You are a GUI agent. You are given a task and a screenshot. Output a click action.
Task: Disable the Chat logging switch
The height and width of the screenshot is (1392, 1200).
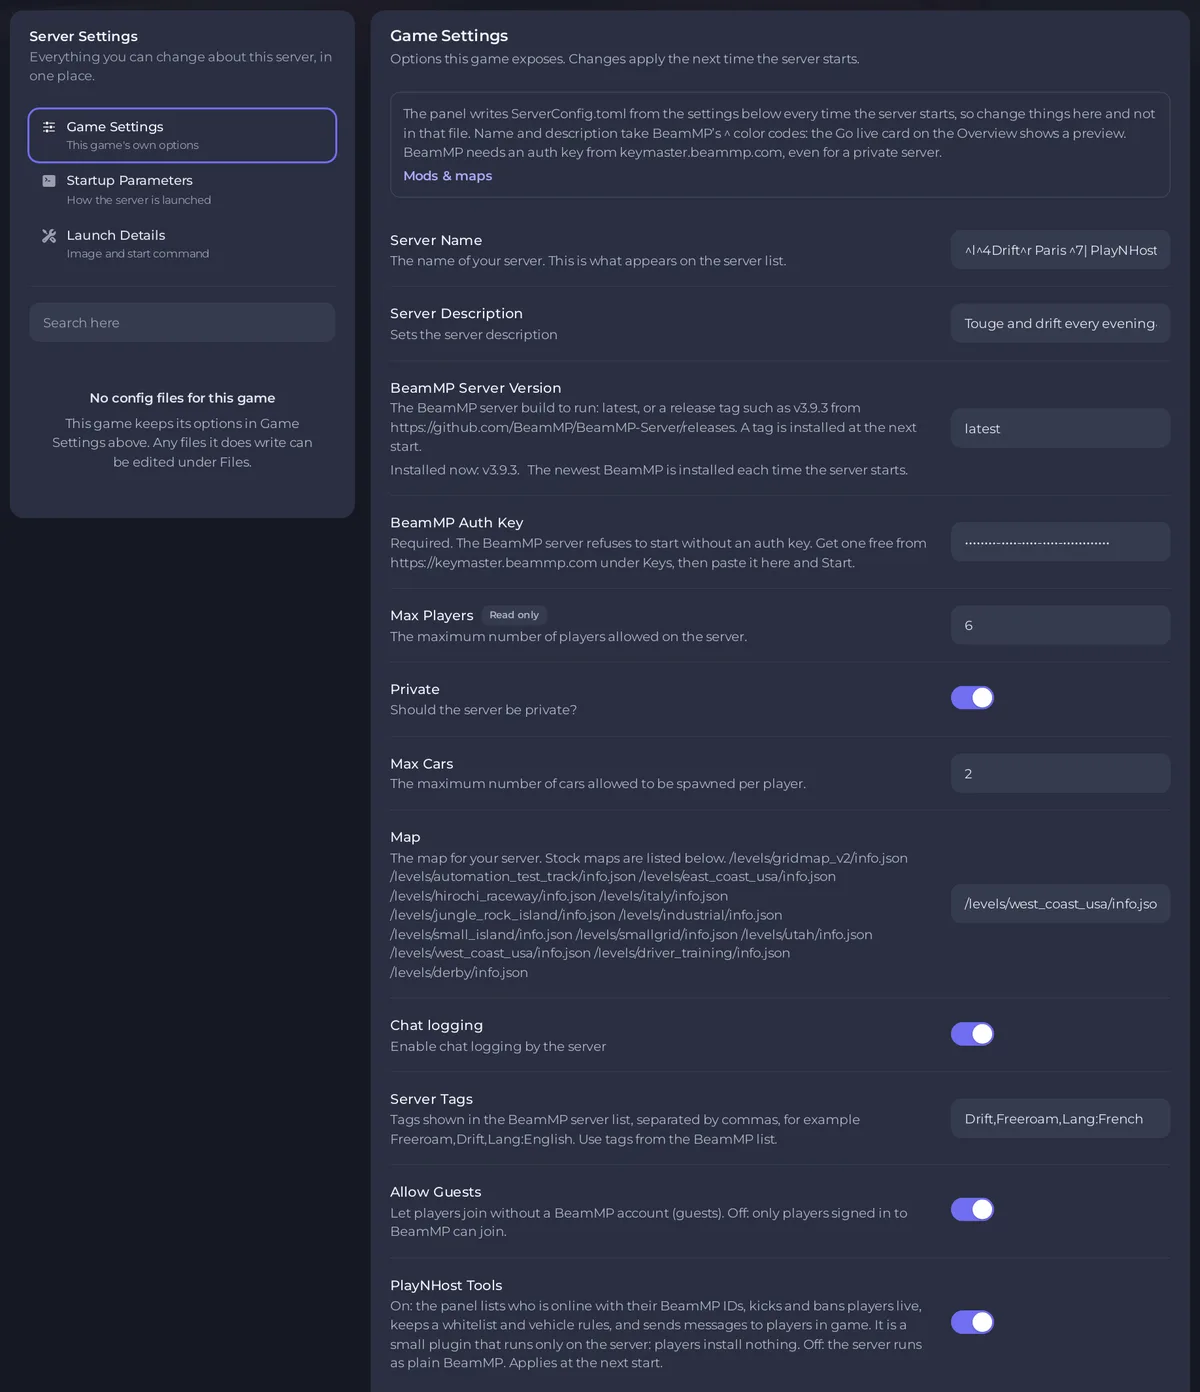(x=972, y=1034)
